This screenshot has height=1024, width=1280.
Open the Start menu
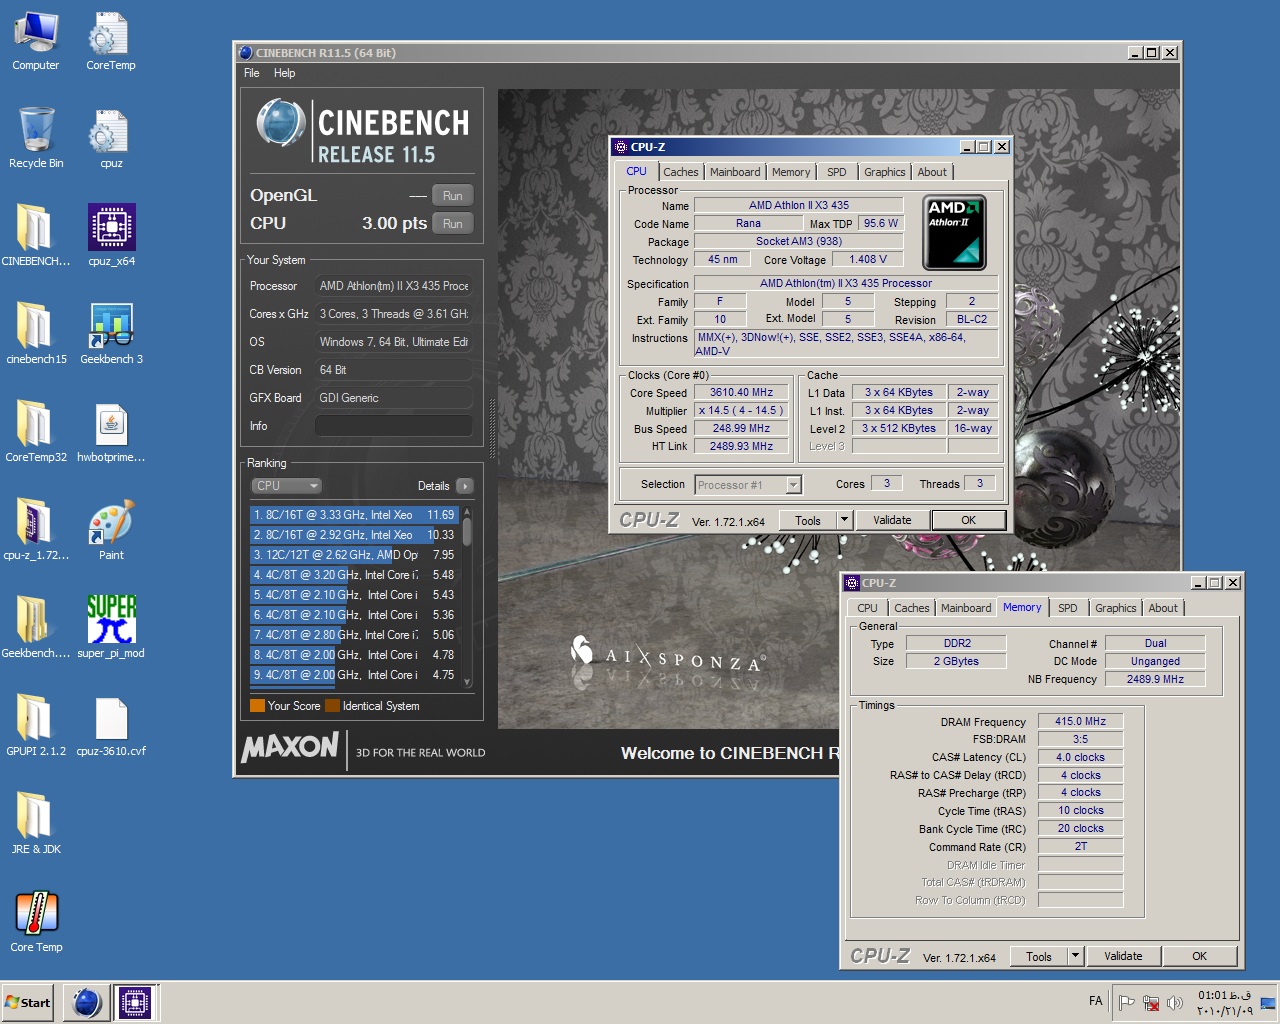tap(28, 1002)
